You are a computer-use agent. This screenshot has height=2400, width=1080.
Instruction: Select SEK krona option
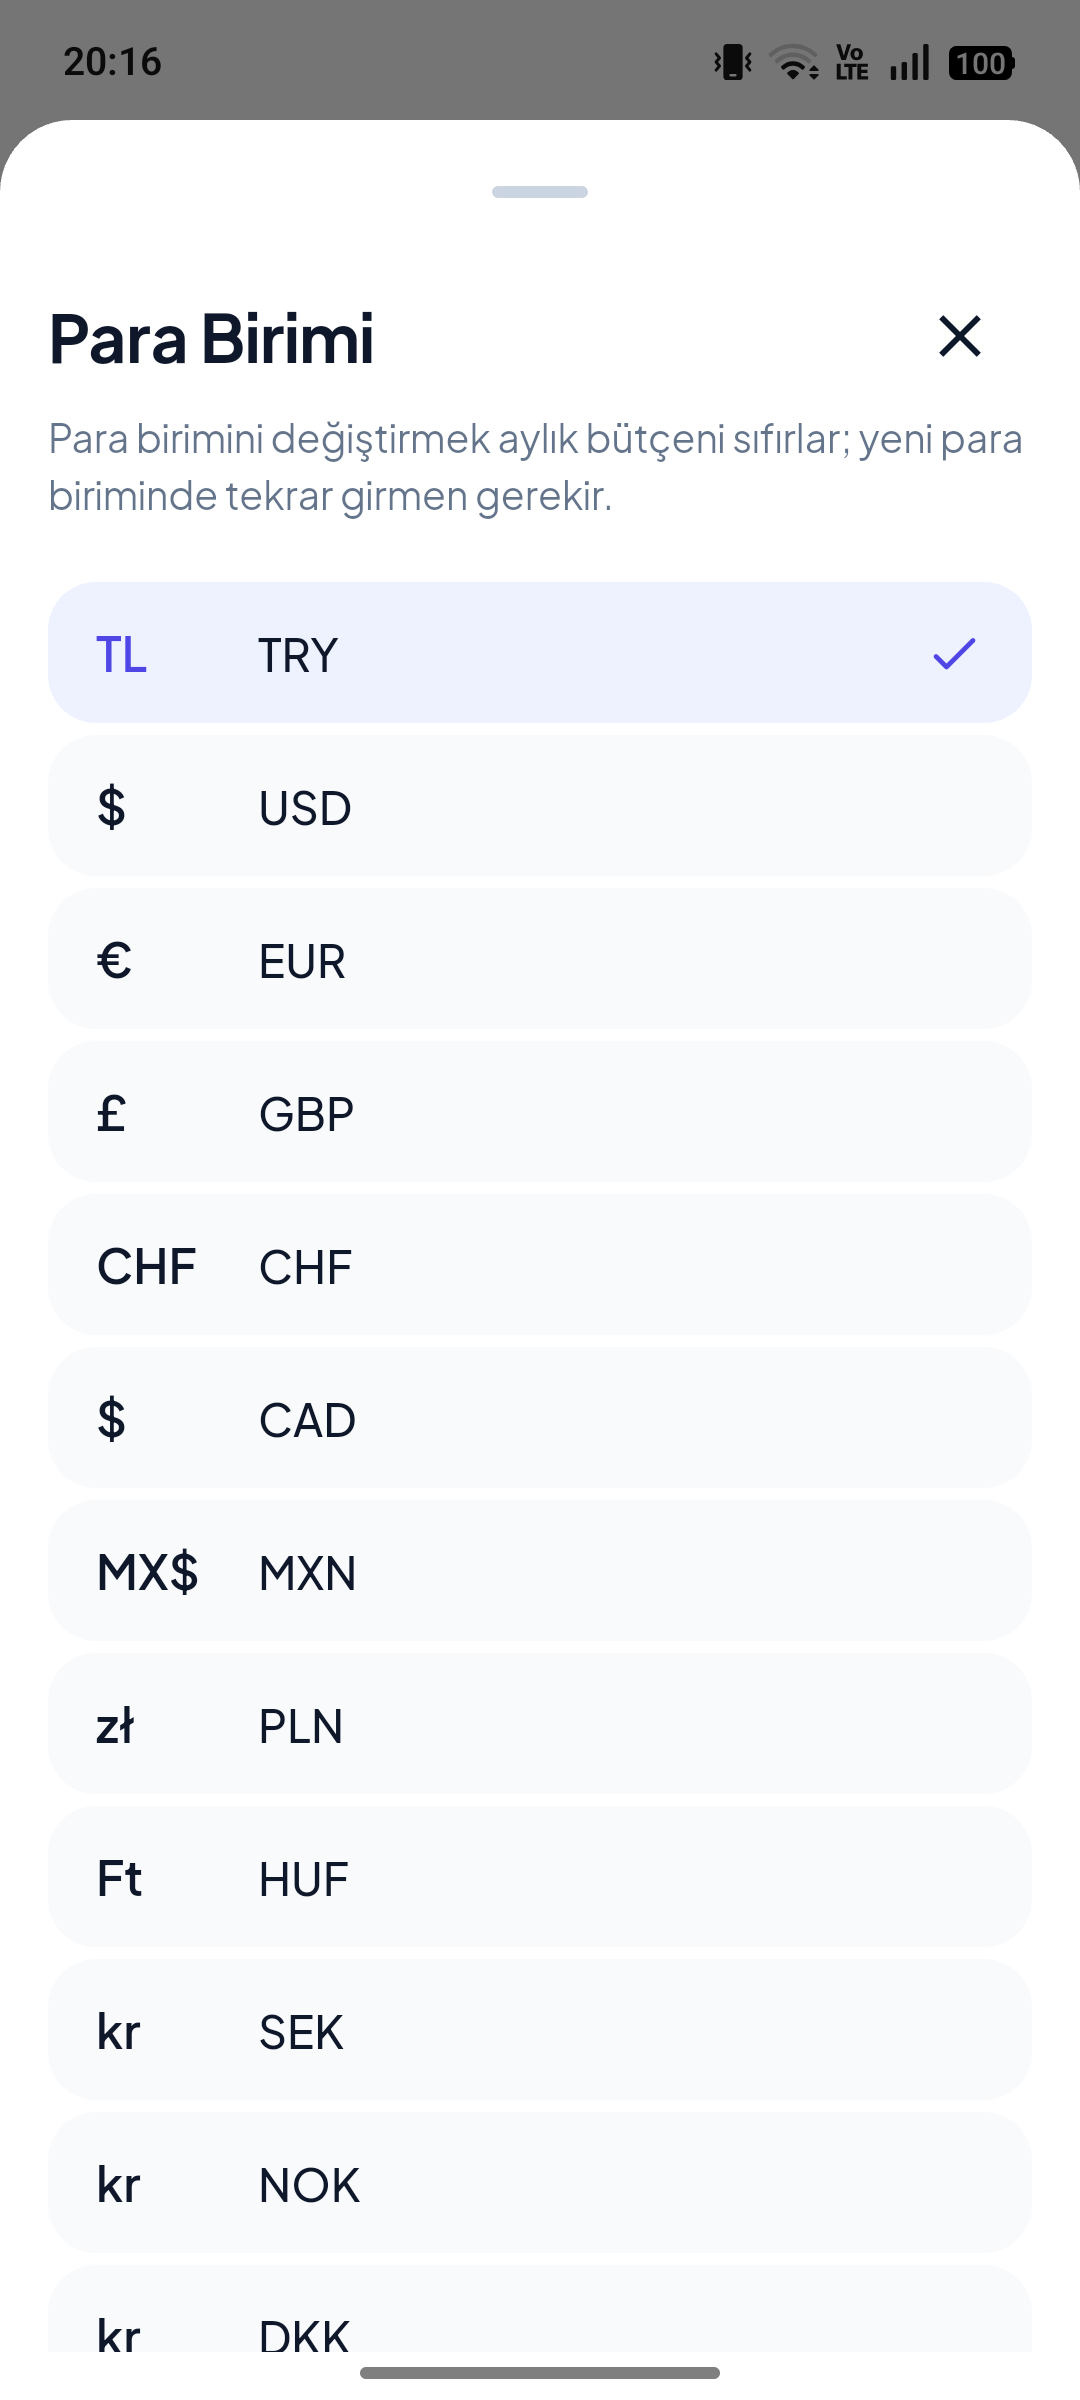coord(540,2030)
